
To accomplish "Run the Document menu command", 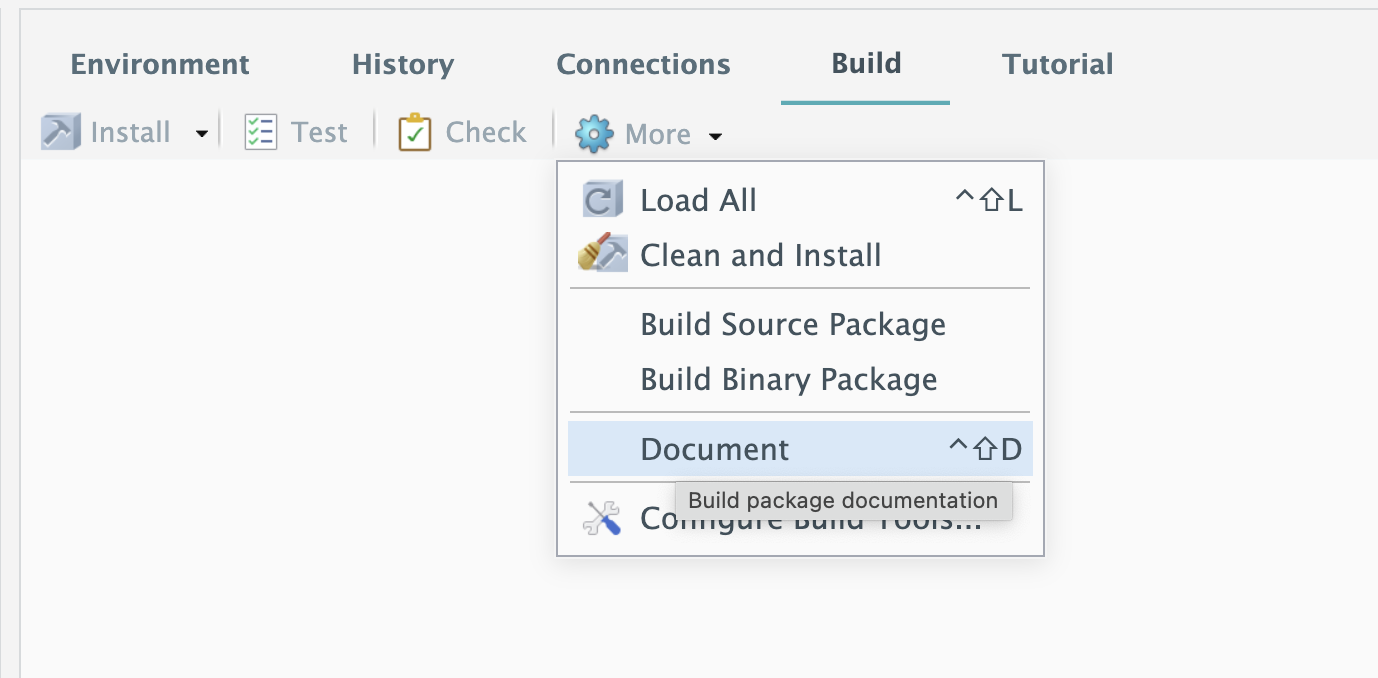I will (x=715, y=449).
